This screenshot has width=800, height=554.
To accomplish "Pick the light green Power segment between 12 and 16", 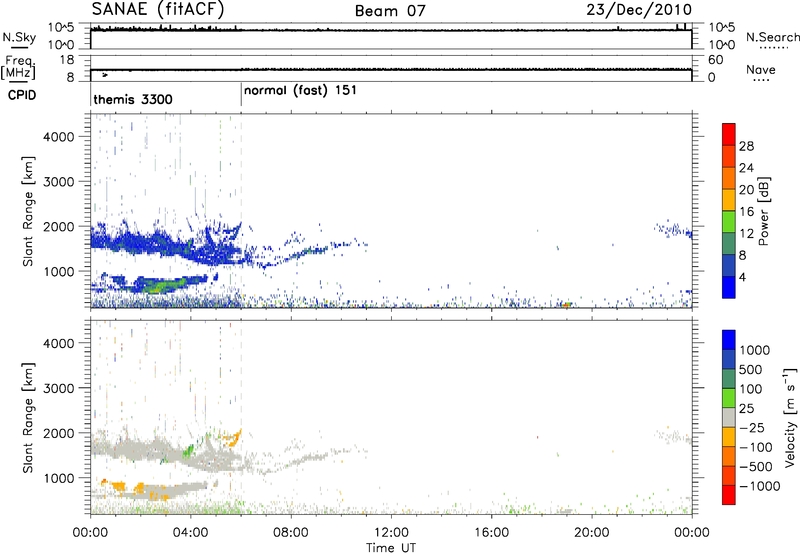I will [x=729, y=221].
